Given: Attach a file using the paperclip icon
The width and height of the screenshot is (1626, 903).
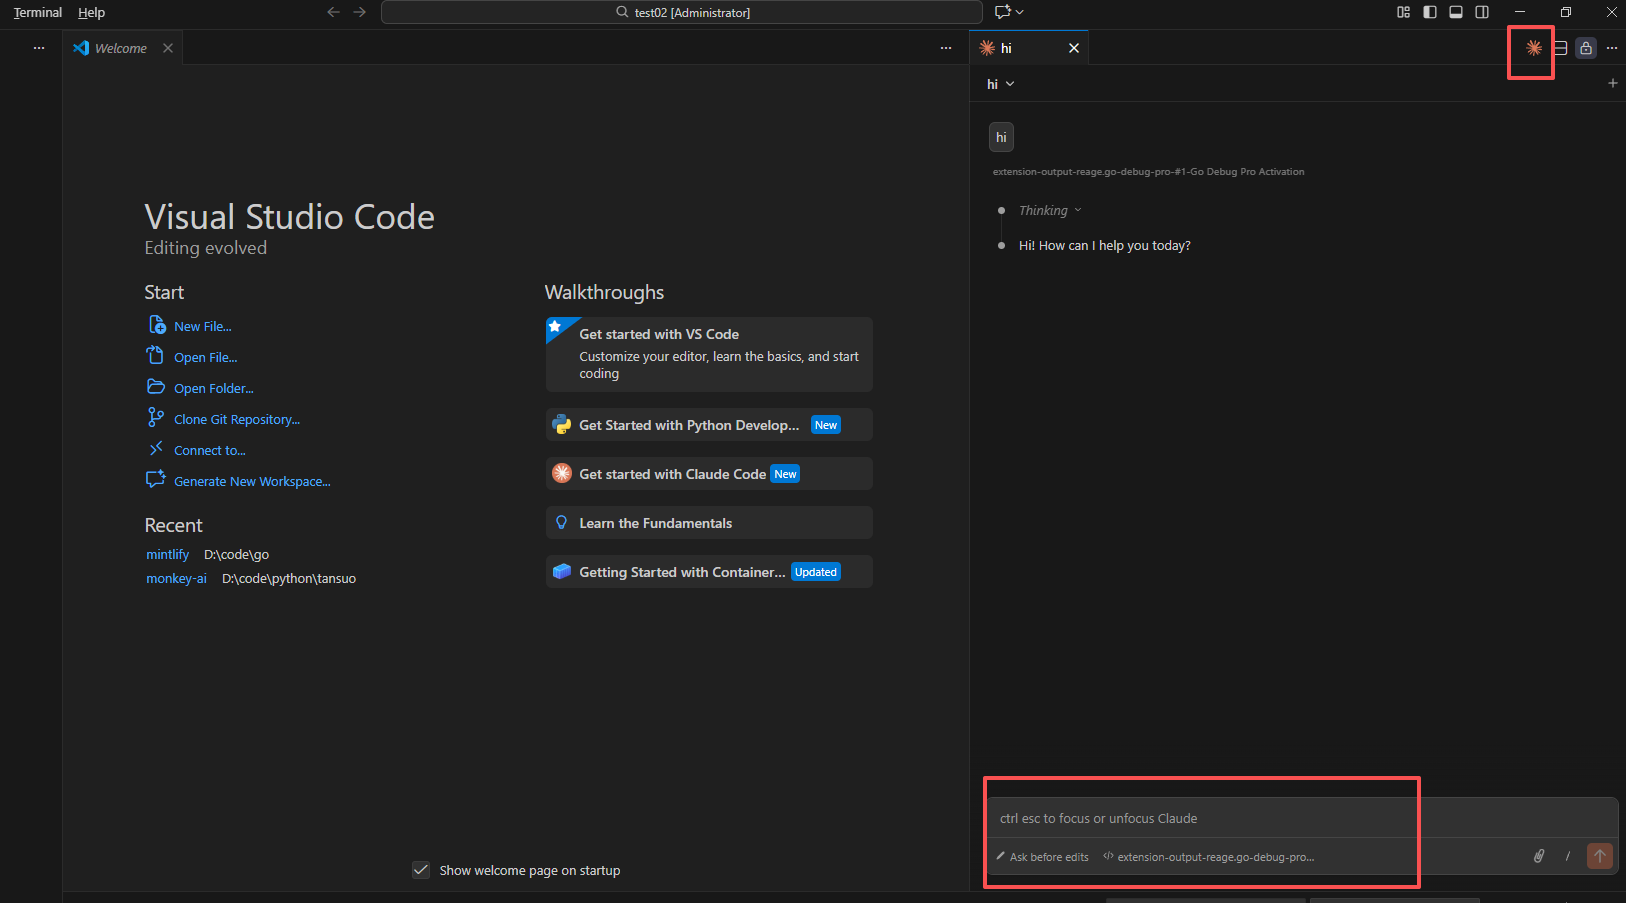Looking at the screenshot, I should click(x=1538, y=857).
